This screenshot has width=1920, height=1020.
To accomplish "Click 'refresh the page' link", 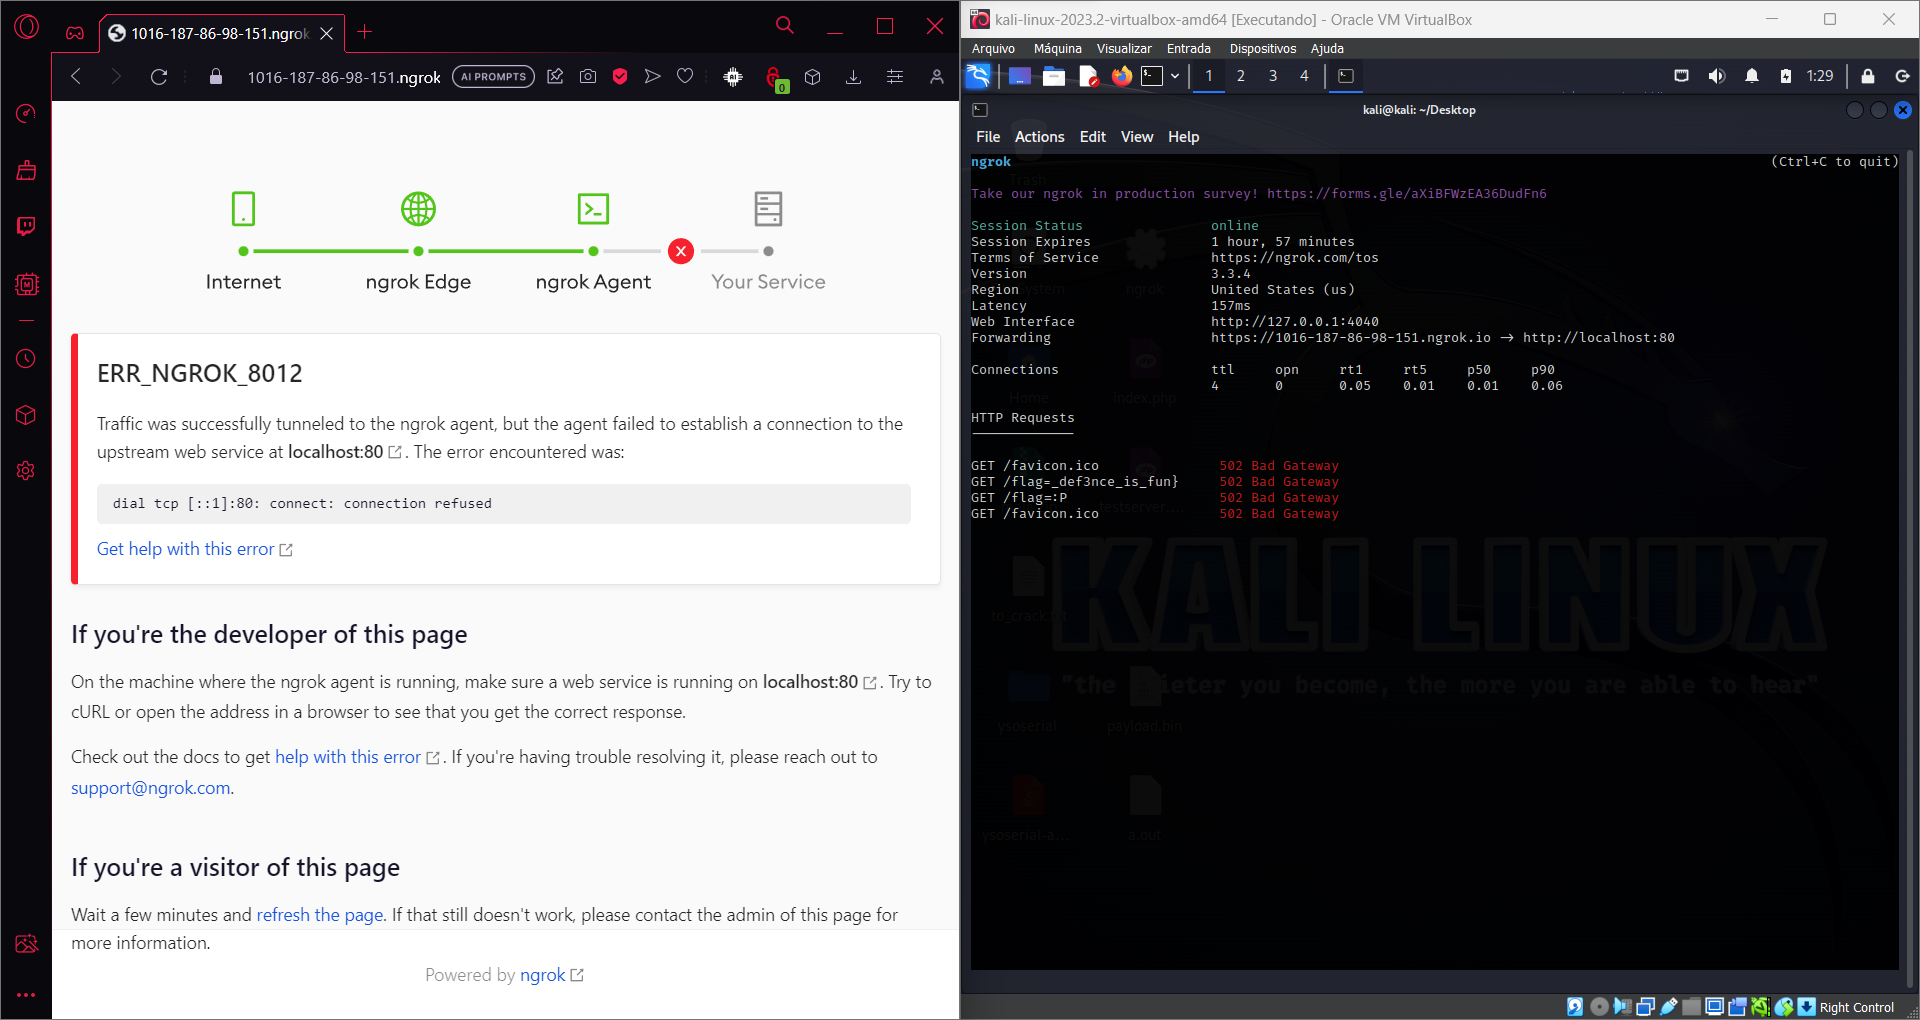I will pos(320,915).
